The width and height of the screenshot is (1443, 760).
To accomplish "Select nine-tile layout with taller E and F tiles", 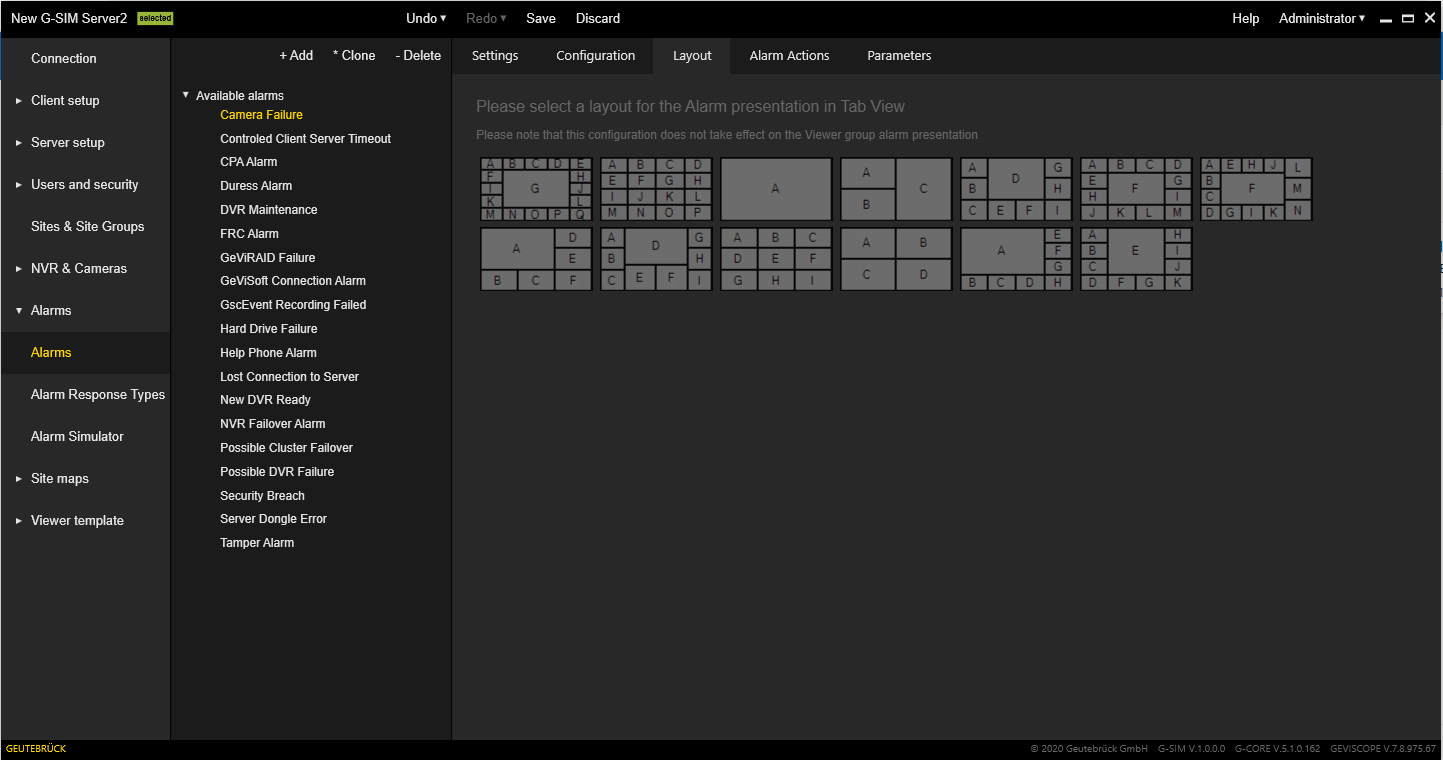I will pyautogui.click(x=656, y=259).
